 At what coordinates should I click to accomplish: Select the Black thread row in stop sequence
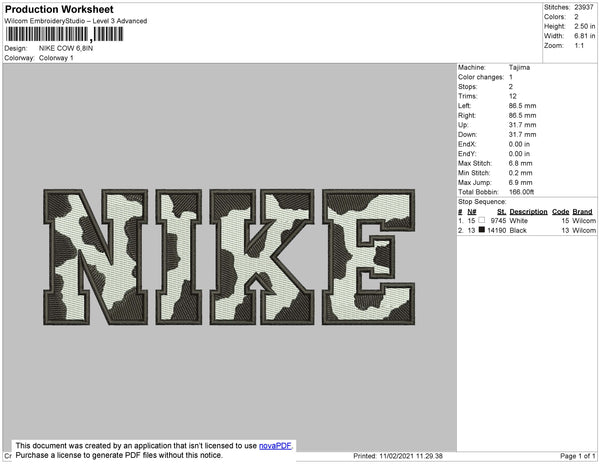[527, 230]
